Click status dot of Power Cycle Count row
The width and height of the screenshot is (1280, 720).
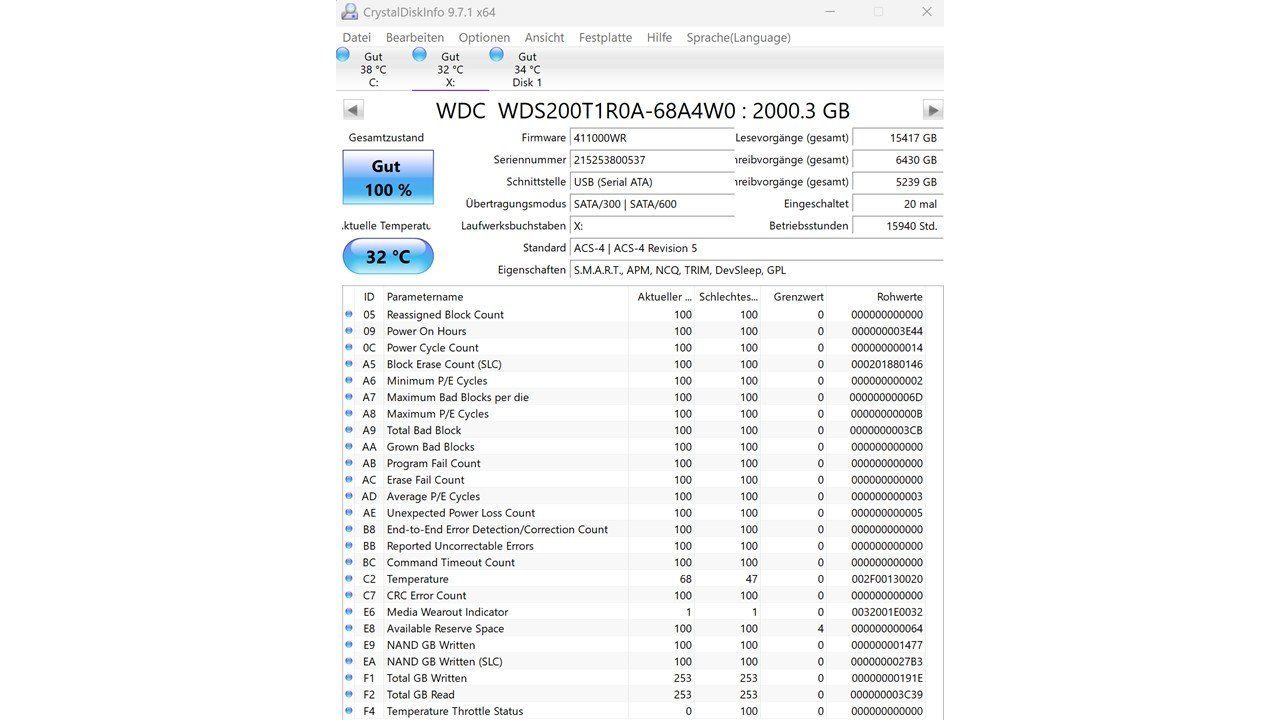click(x=349, y=348)
